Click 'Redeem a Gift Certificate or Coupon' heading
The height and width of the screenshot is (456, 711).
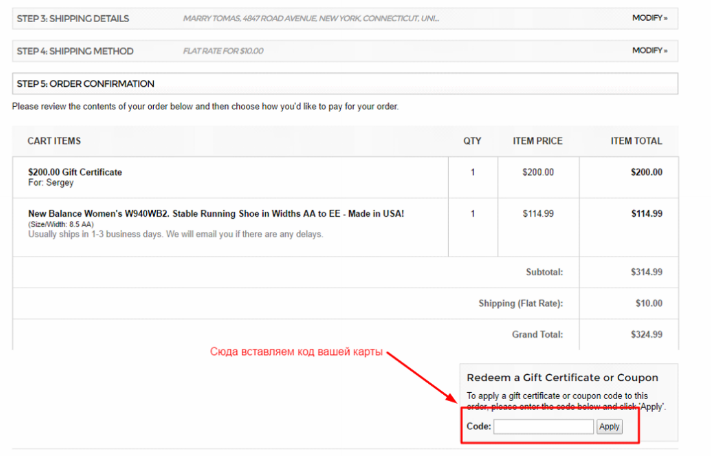pos(562,378)
